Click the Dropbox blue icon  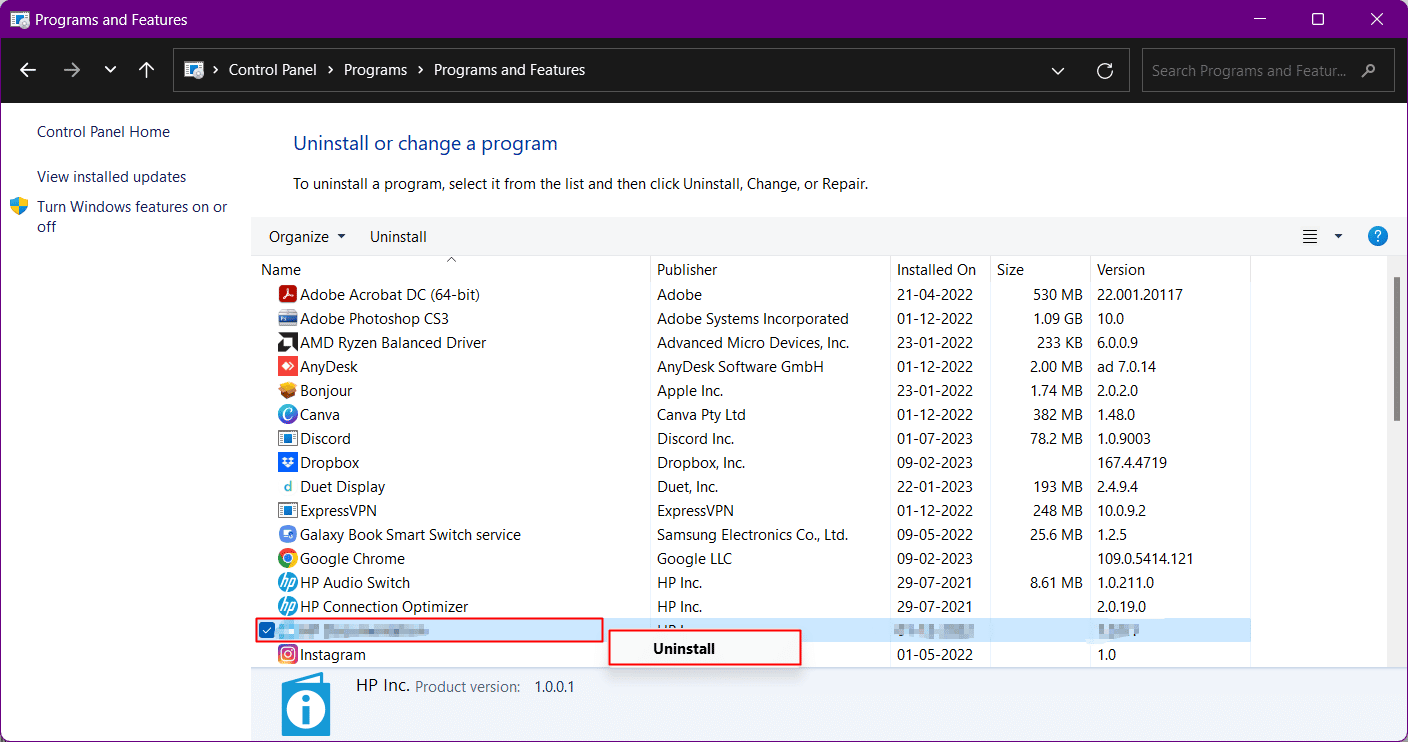click(x=288, y=463)
